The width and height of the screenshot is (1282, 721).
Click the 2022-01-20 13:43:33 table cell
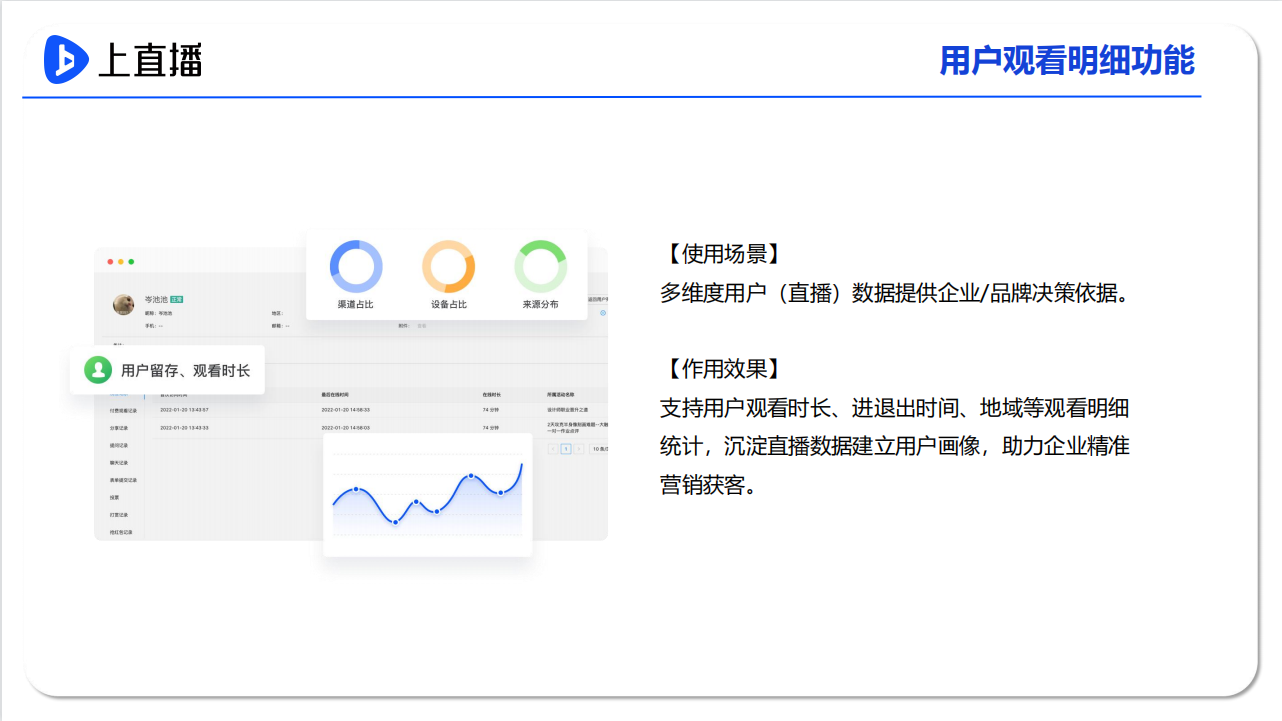pos(185,427)
